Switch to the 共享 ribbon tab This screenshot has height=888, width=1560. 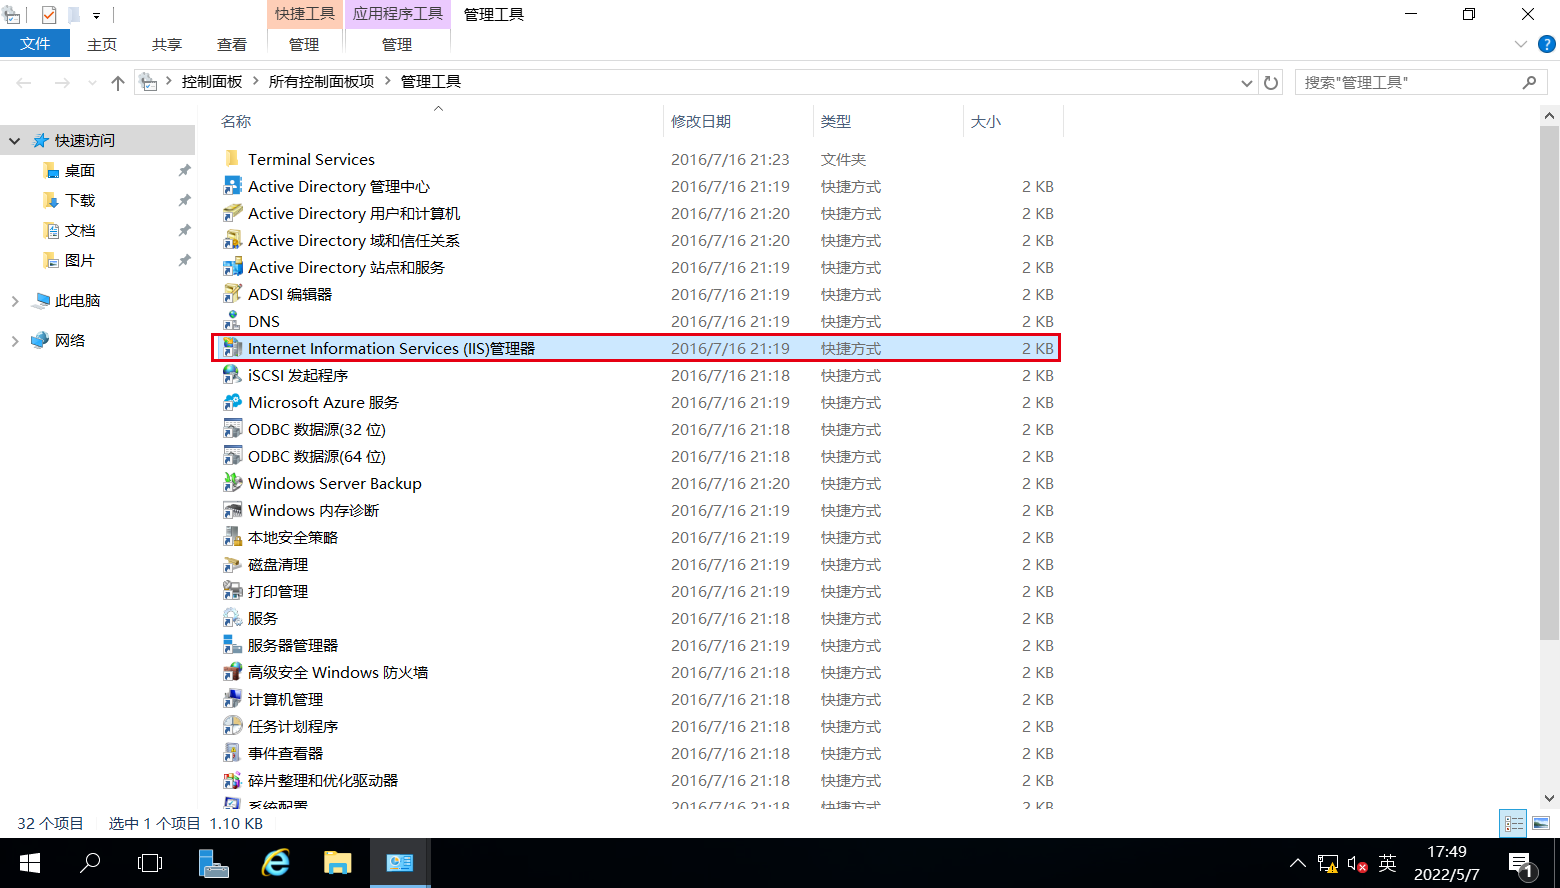click(x=167, y=44)
